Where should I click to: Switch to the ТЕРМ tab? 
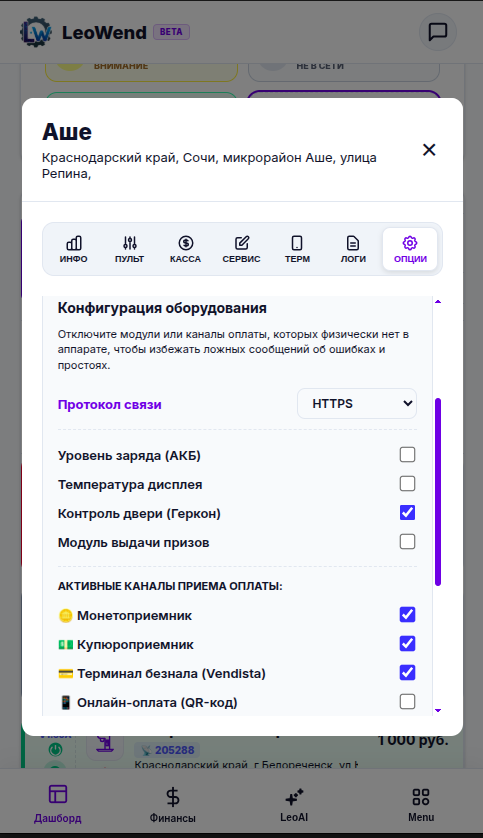[297, 249]
